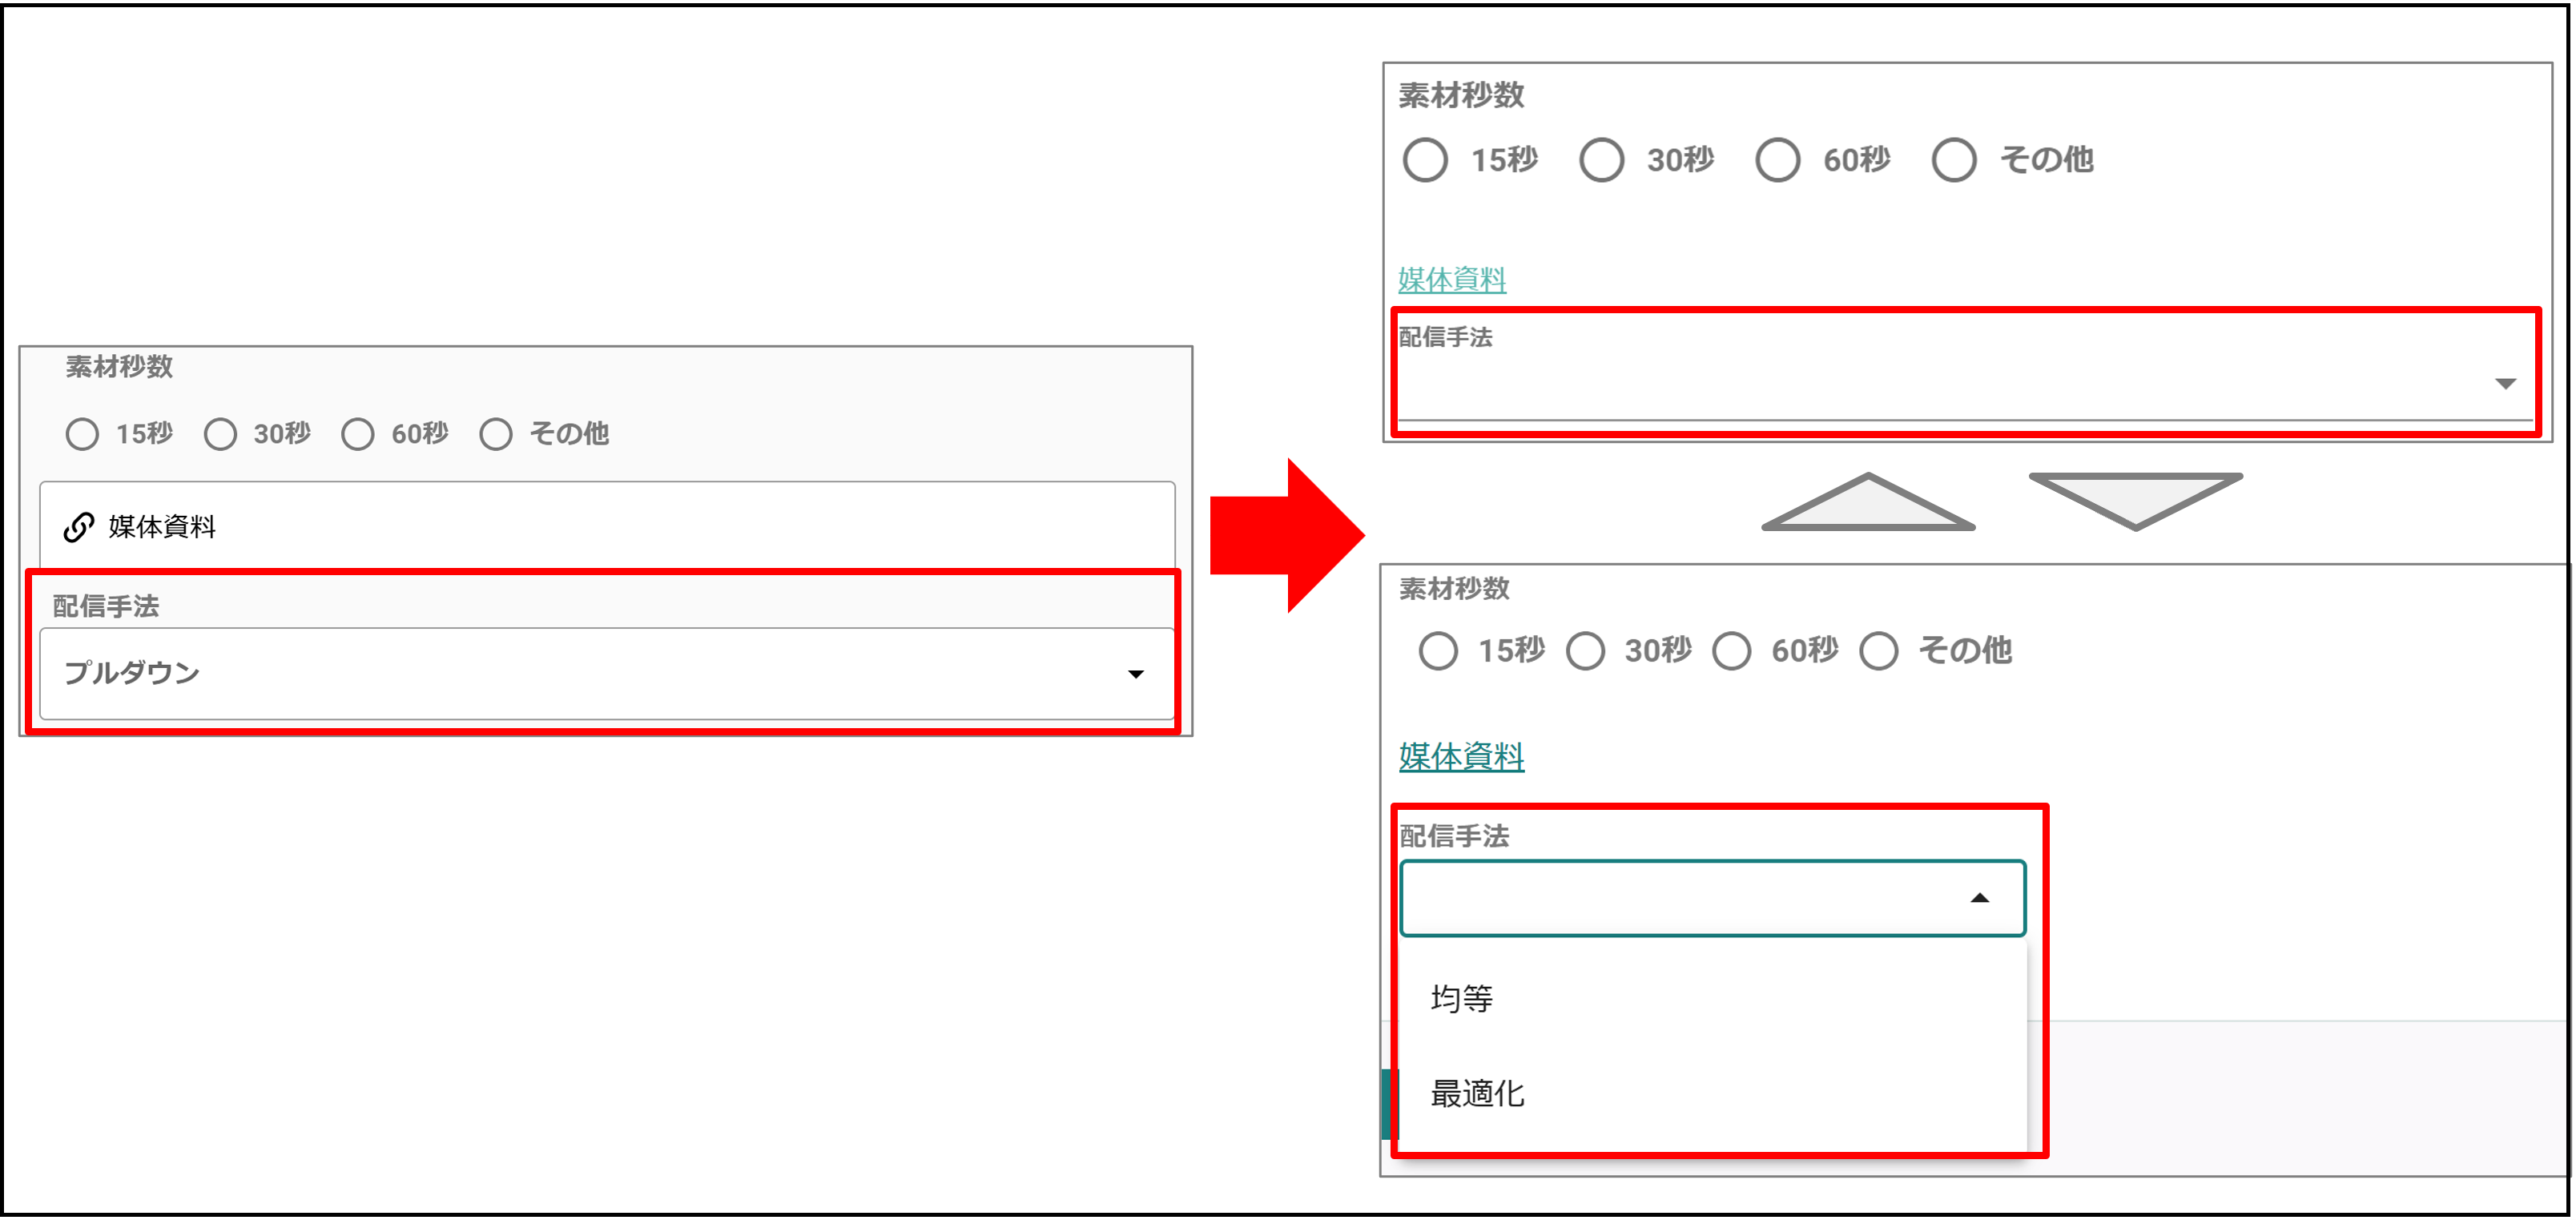
Task: Select その他 radio in top-right panel
Action: (1953, 160)
